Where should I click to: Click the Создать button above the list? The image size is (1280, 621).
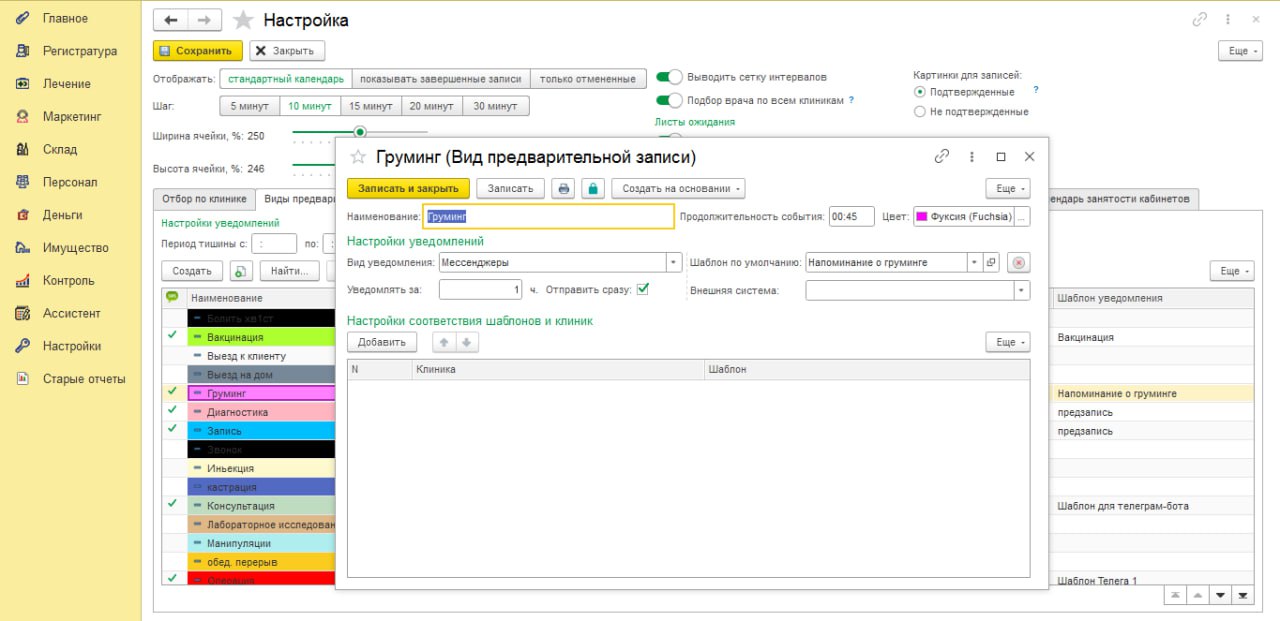192,271
